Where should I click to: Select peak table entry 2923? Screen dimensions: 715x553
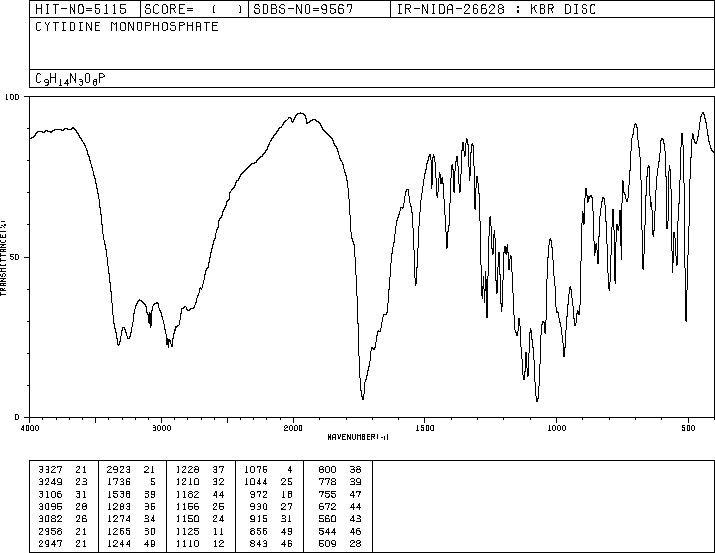click(x=119, y=469)
